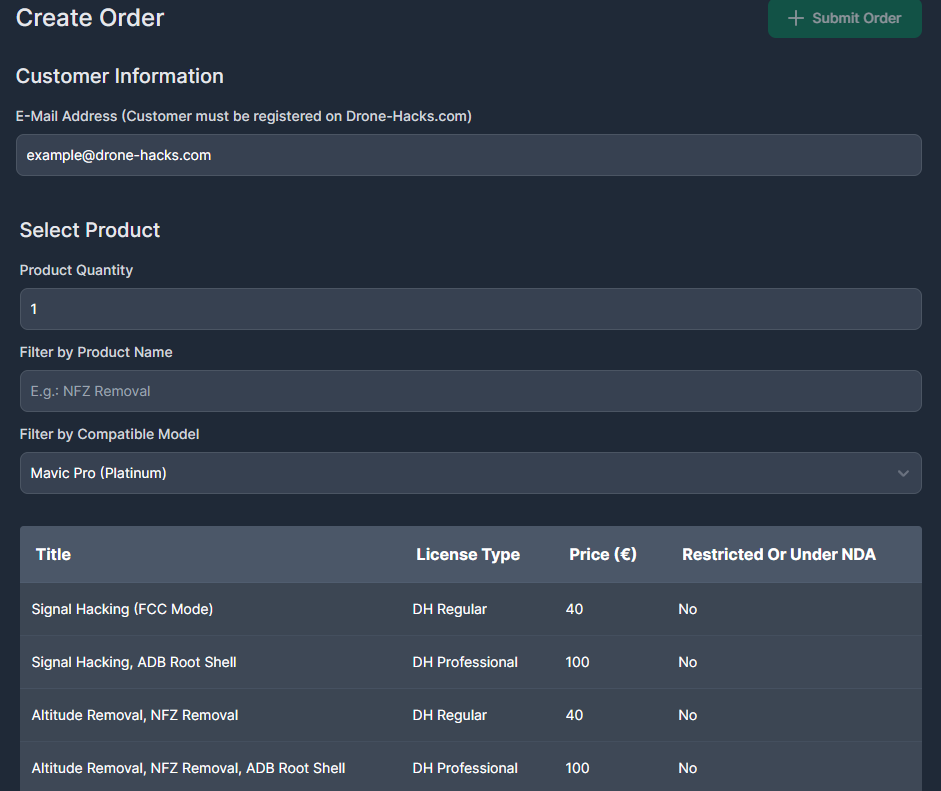The width and height of the screenshot is (941, 791).
Task: Click the Product Quantity field
Action: [470, 309]
